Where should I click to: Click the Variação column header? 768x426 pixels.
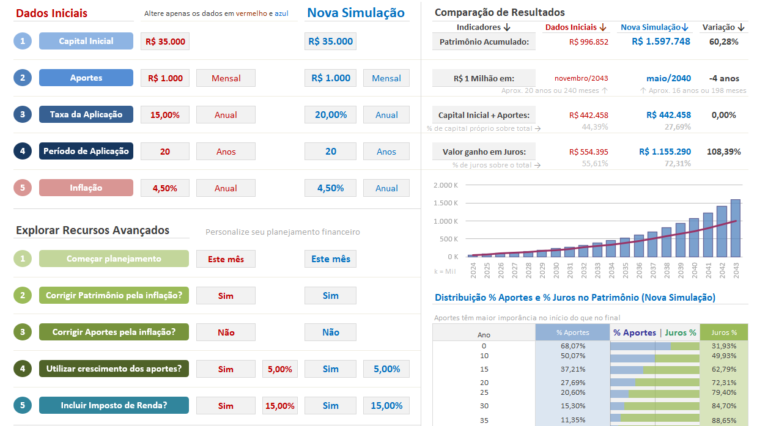[723, 26]
